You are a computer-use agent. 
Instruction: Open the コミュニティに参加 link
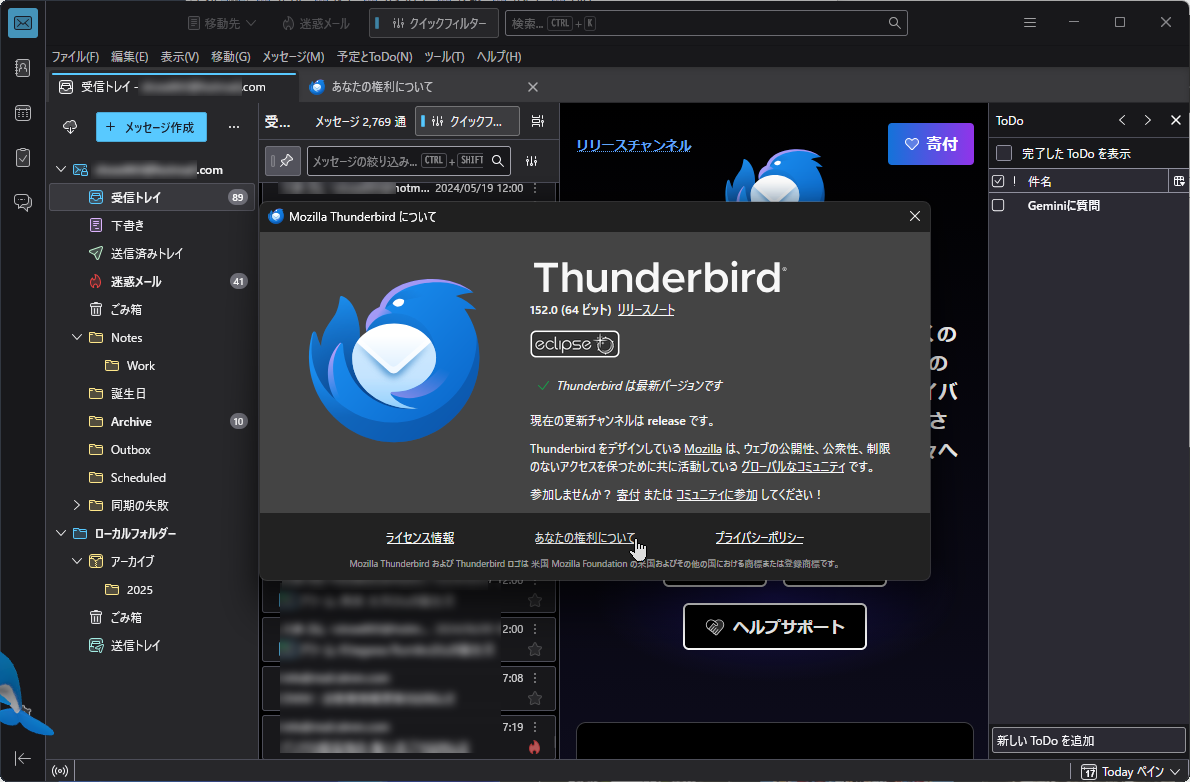pyautogui.click(x=716, y=495)
